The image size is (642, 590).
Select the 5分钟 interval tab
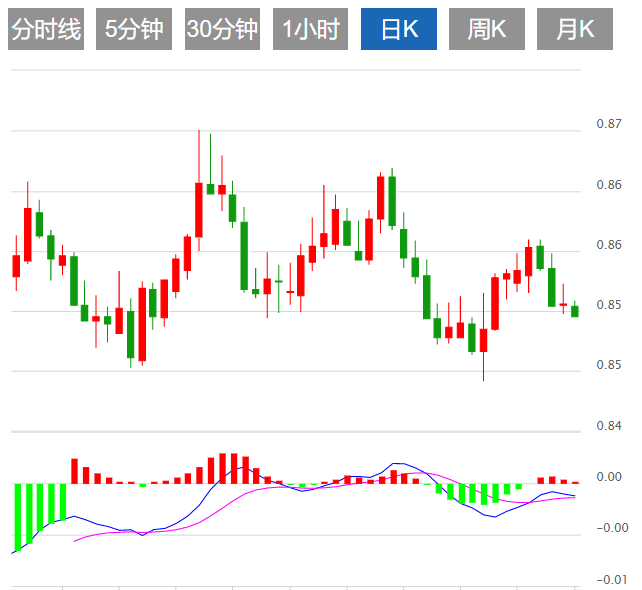pyautogui.click(x=134, y=29)
